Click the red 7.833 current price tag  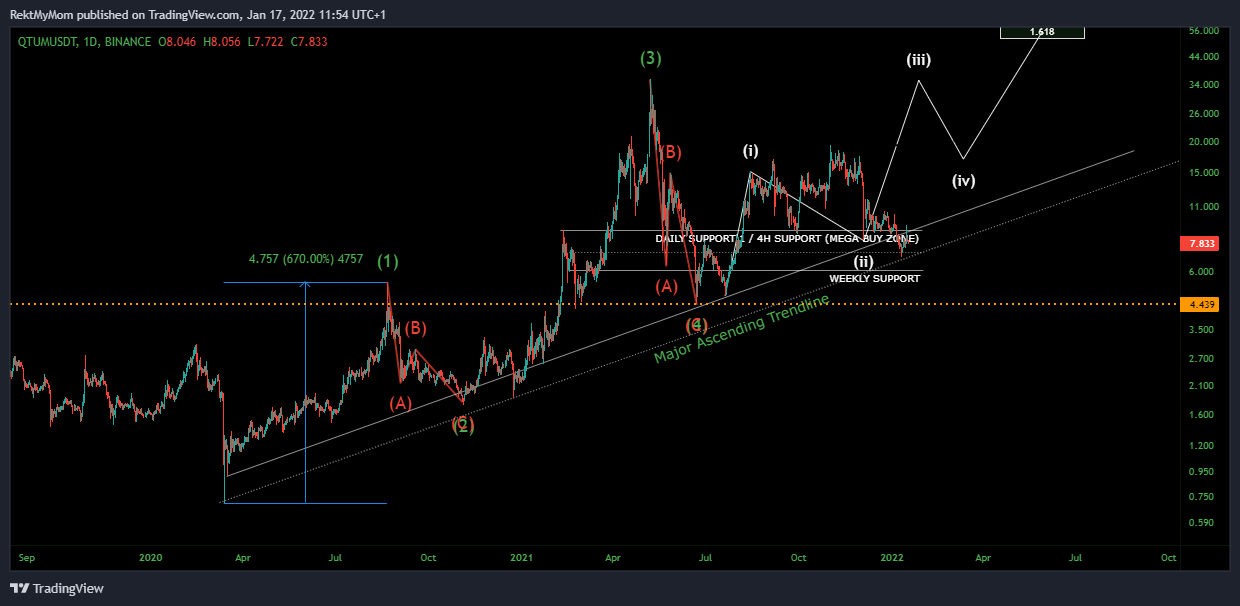(1197, 243)
